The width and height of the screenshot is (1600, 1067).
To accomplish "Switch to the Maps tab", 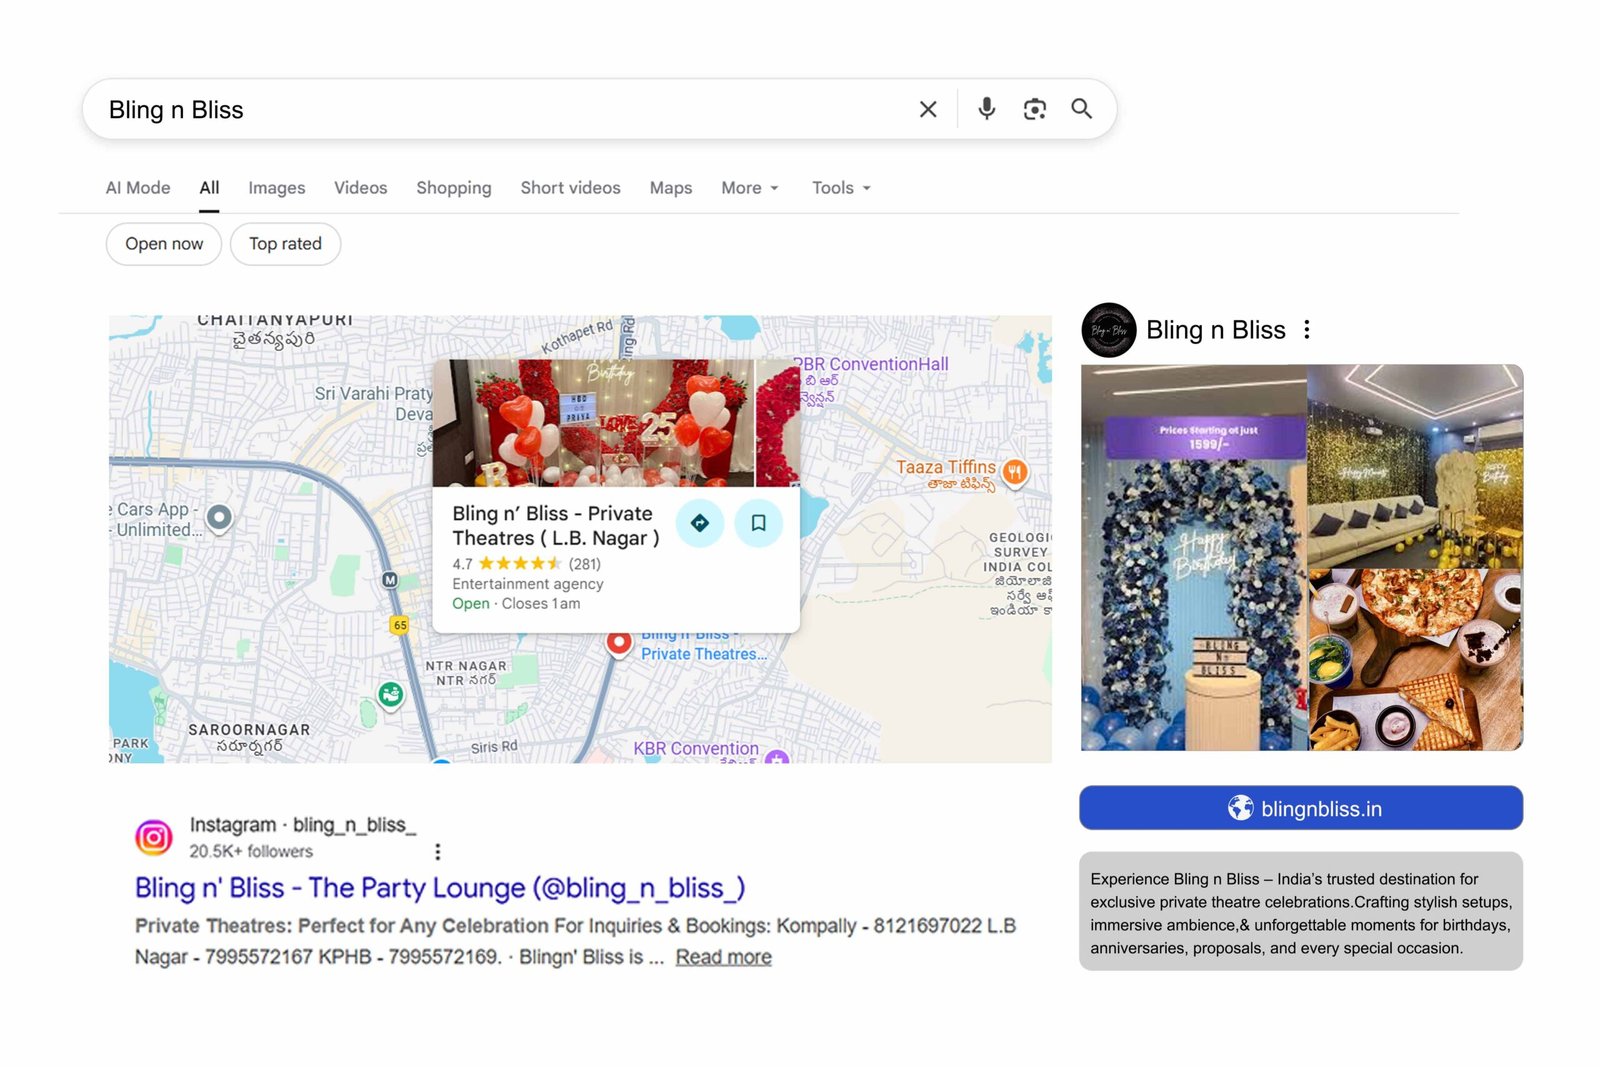I will click(670, 188).
